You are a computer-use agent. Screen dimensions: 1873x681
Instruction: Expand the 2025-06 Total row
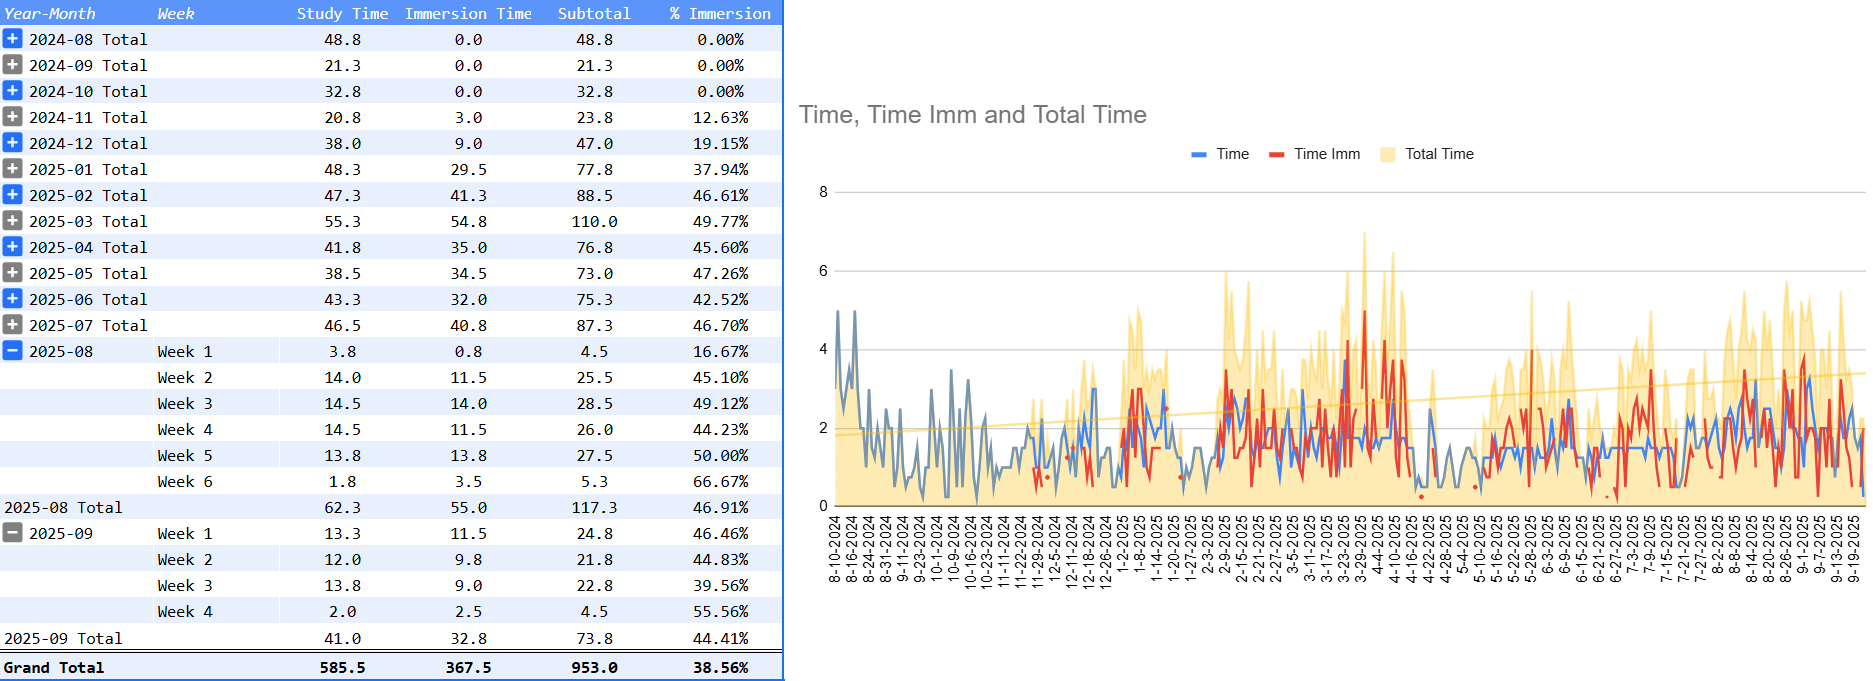pyautogui.click(x=12, y=299)
